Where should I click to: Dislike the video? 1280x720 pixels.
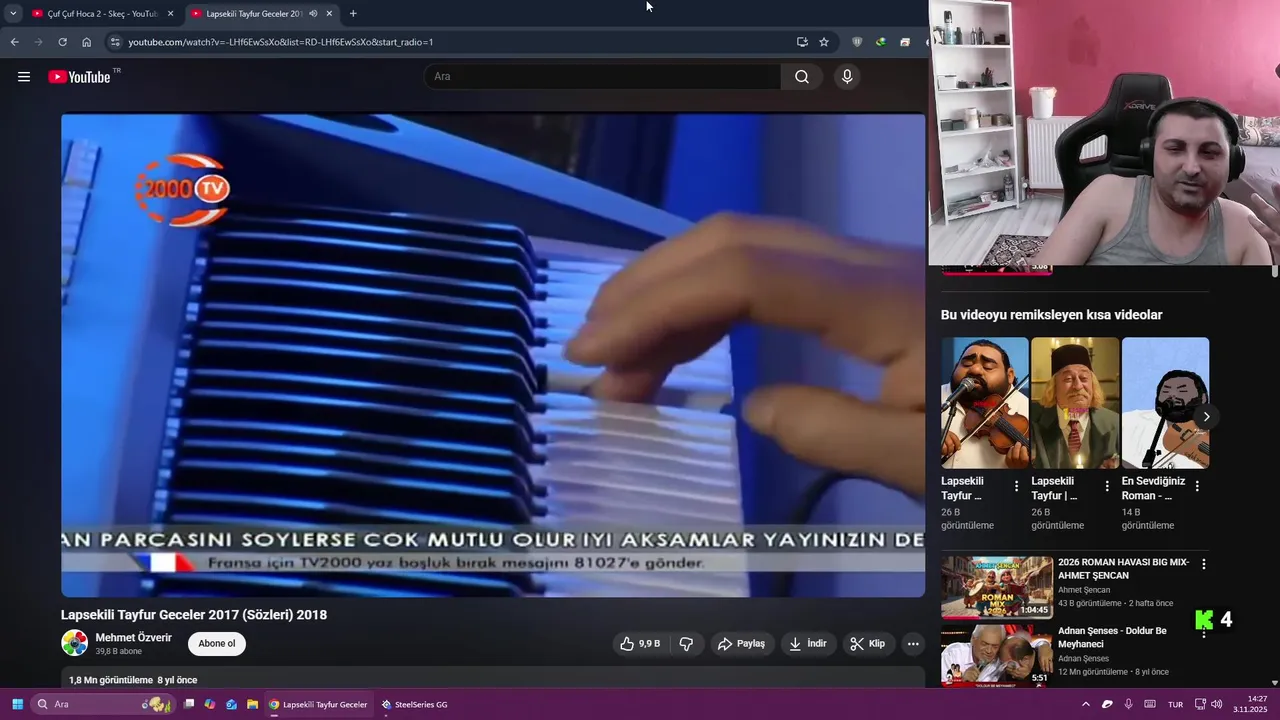(x=686, y=644)
